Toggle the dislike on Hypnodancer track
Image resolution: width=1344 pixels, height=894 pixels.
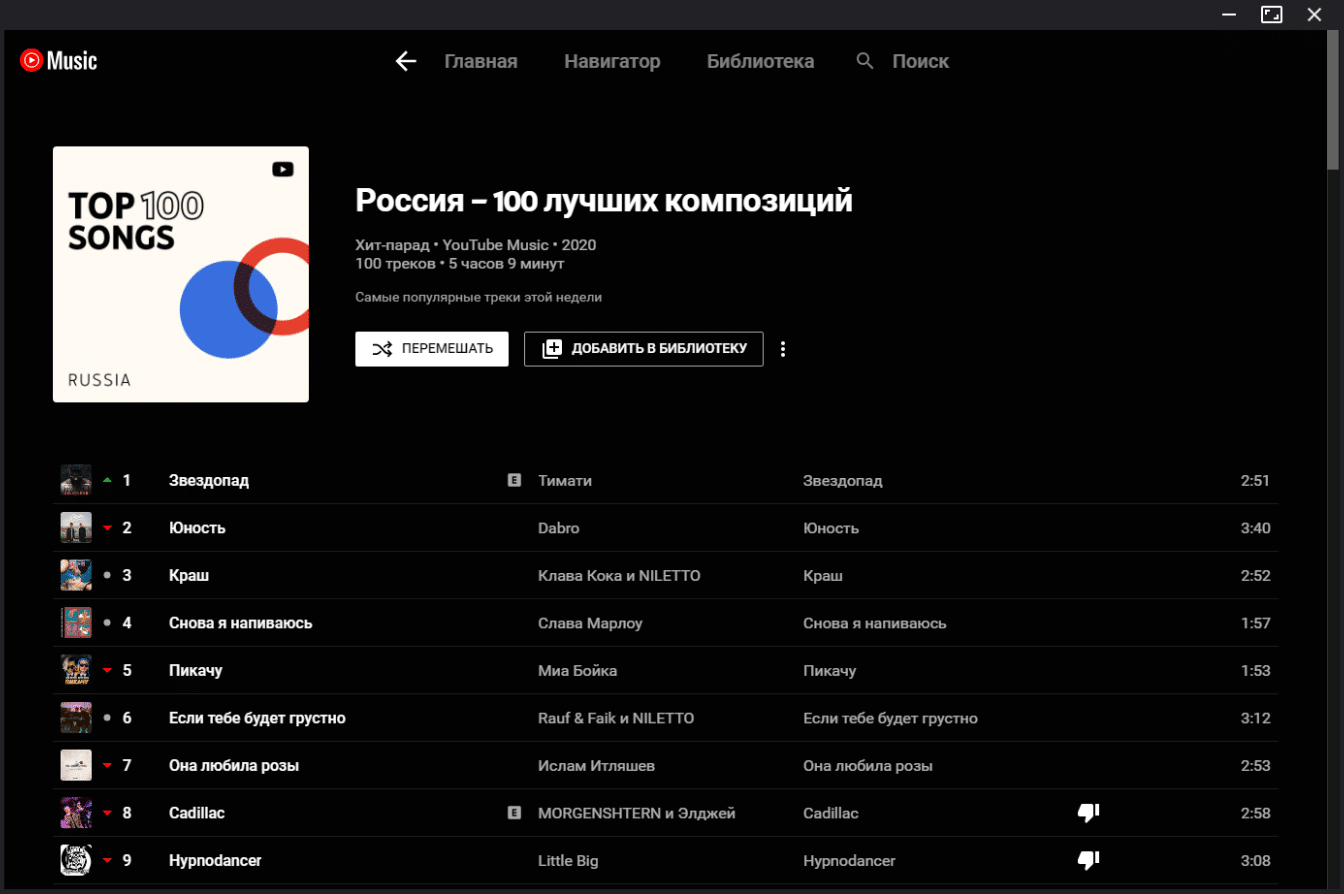(1088, 860)
